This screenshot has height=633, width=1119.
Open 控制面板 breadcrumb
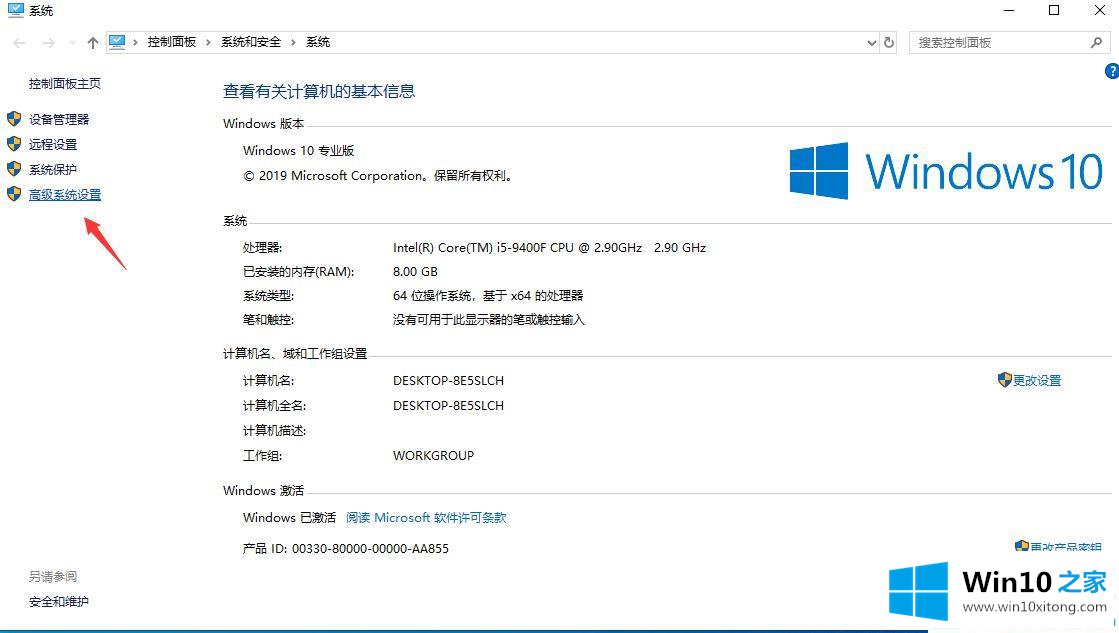pos(171,42)
